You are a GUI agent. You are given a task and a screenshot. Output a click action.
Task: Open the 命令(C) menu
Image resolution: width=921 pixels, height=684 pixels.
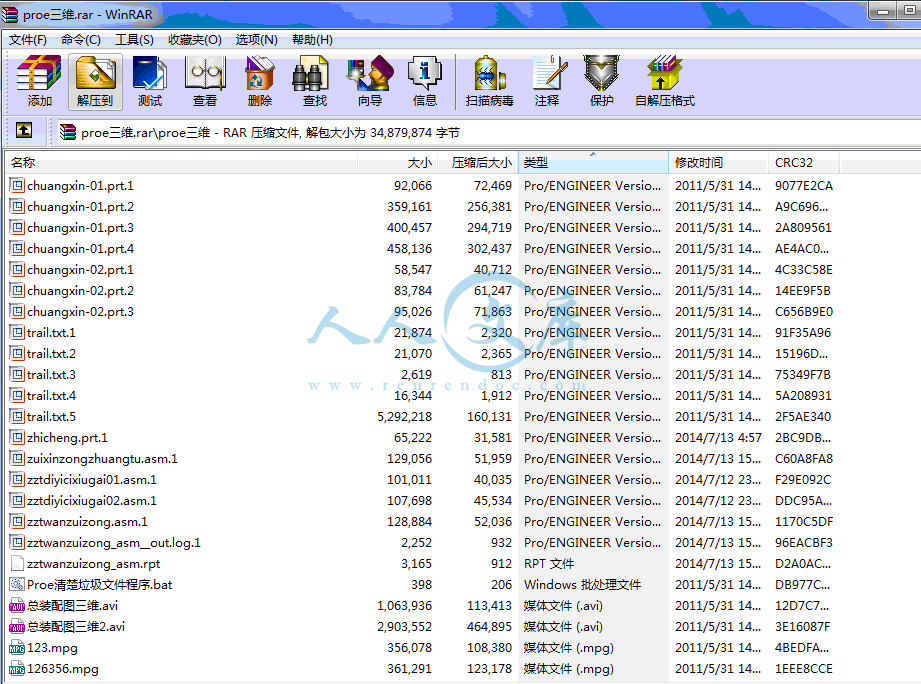pos(81,39)
